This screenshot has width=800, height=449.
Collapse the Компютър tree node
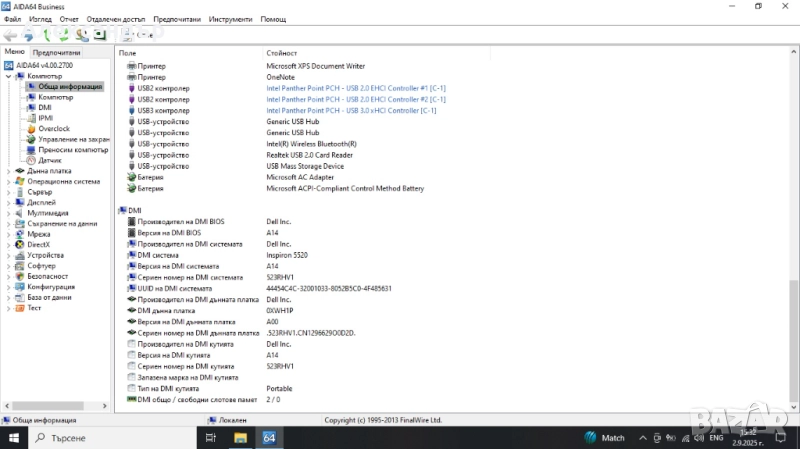pyautogui.click(x=9, y=76)
